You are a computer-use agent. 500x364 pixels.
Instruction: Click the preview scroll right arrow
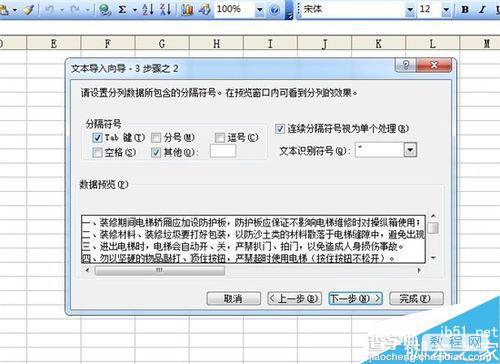pyautogui.click(x=419, y=270)
